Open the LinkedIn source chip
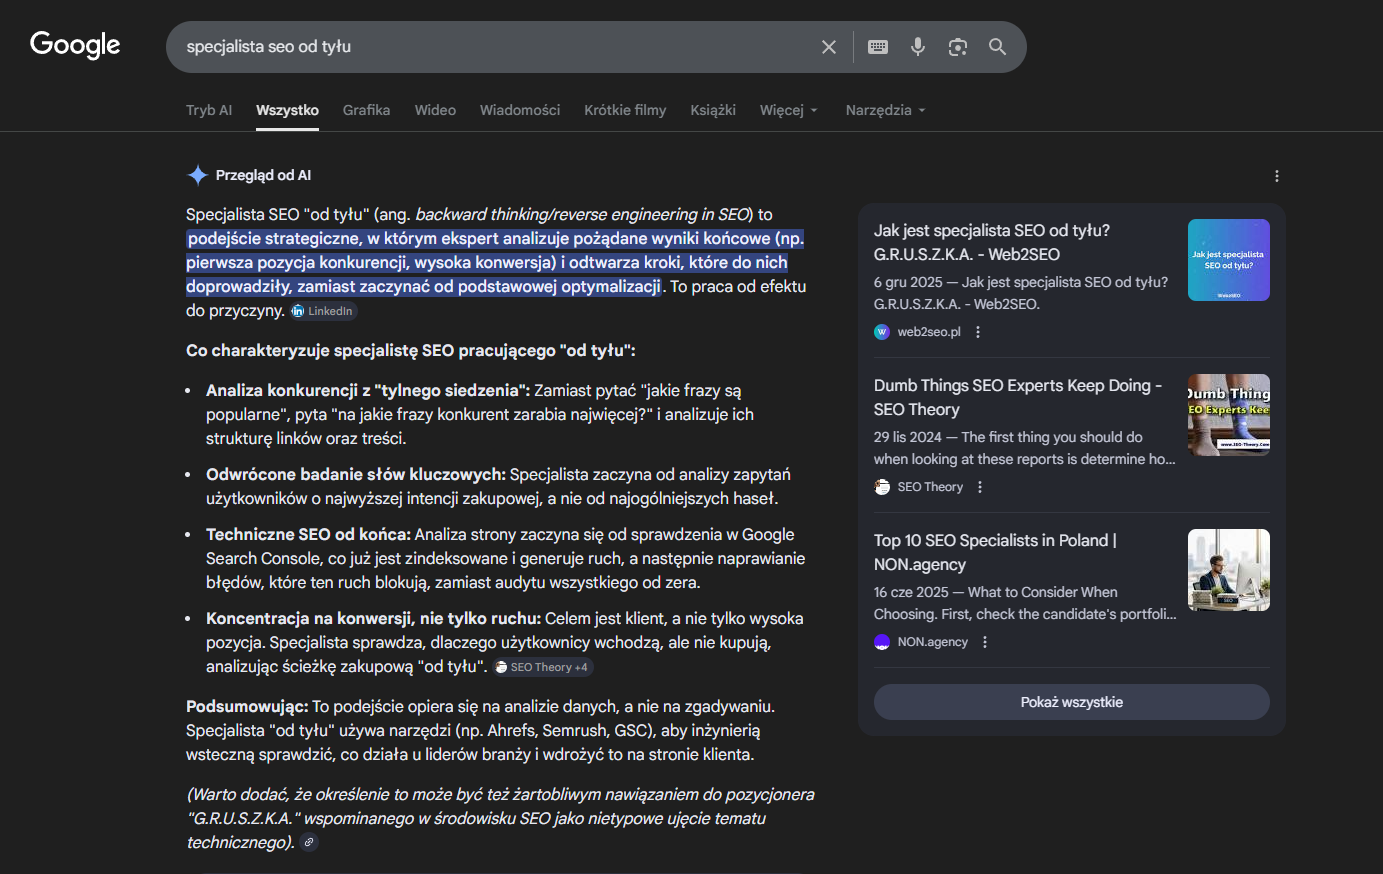This screenshot has width=1383, height=874. [322, 310]
